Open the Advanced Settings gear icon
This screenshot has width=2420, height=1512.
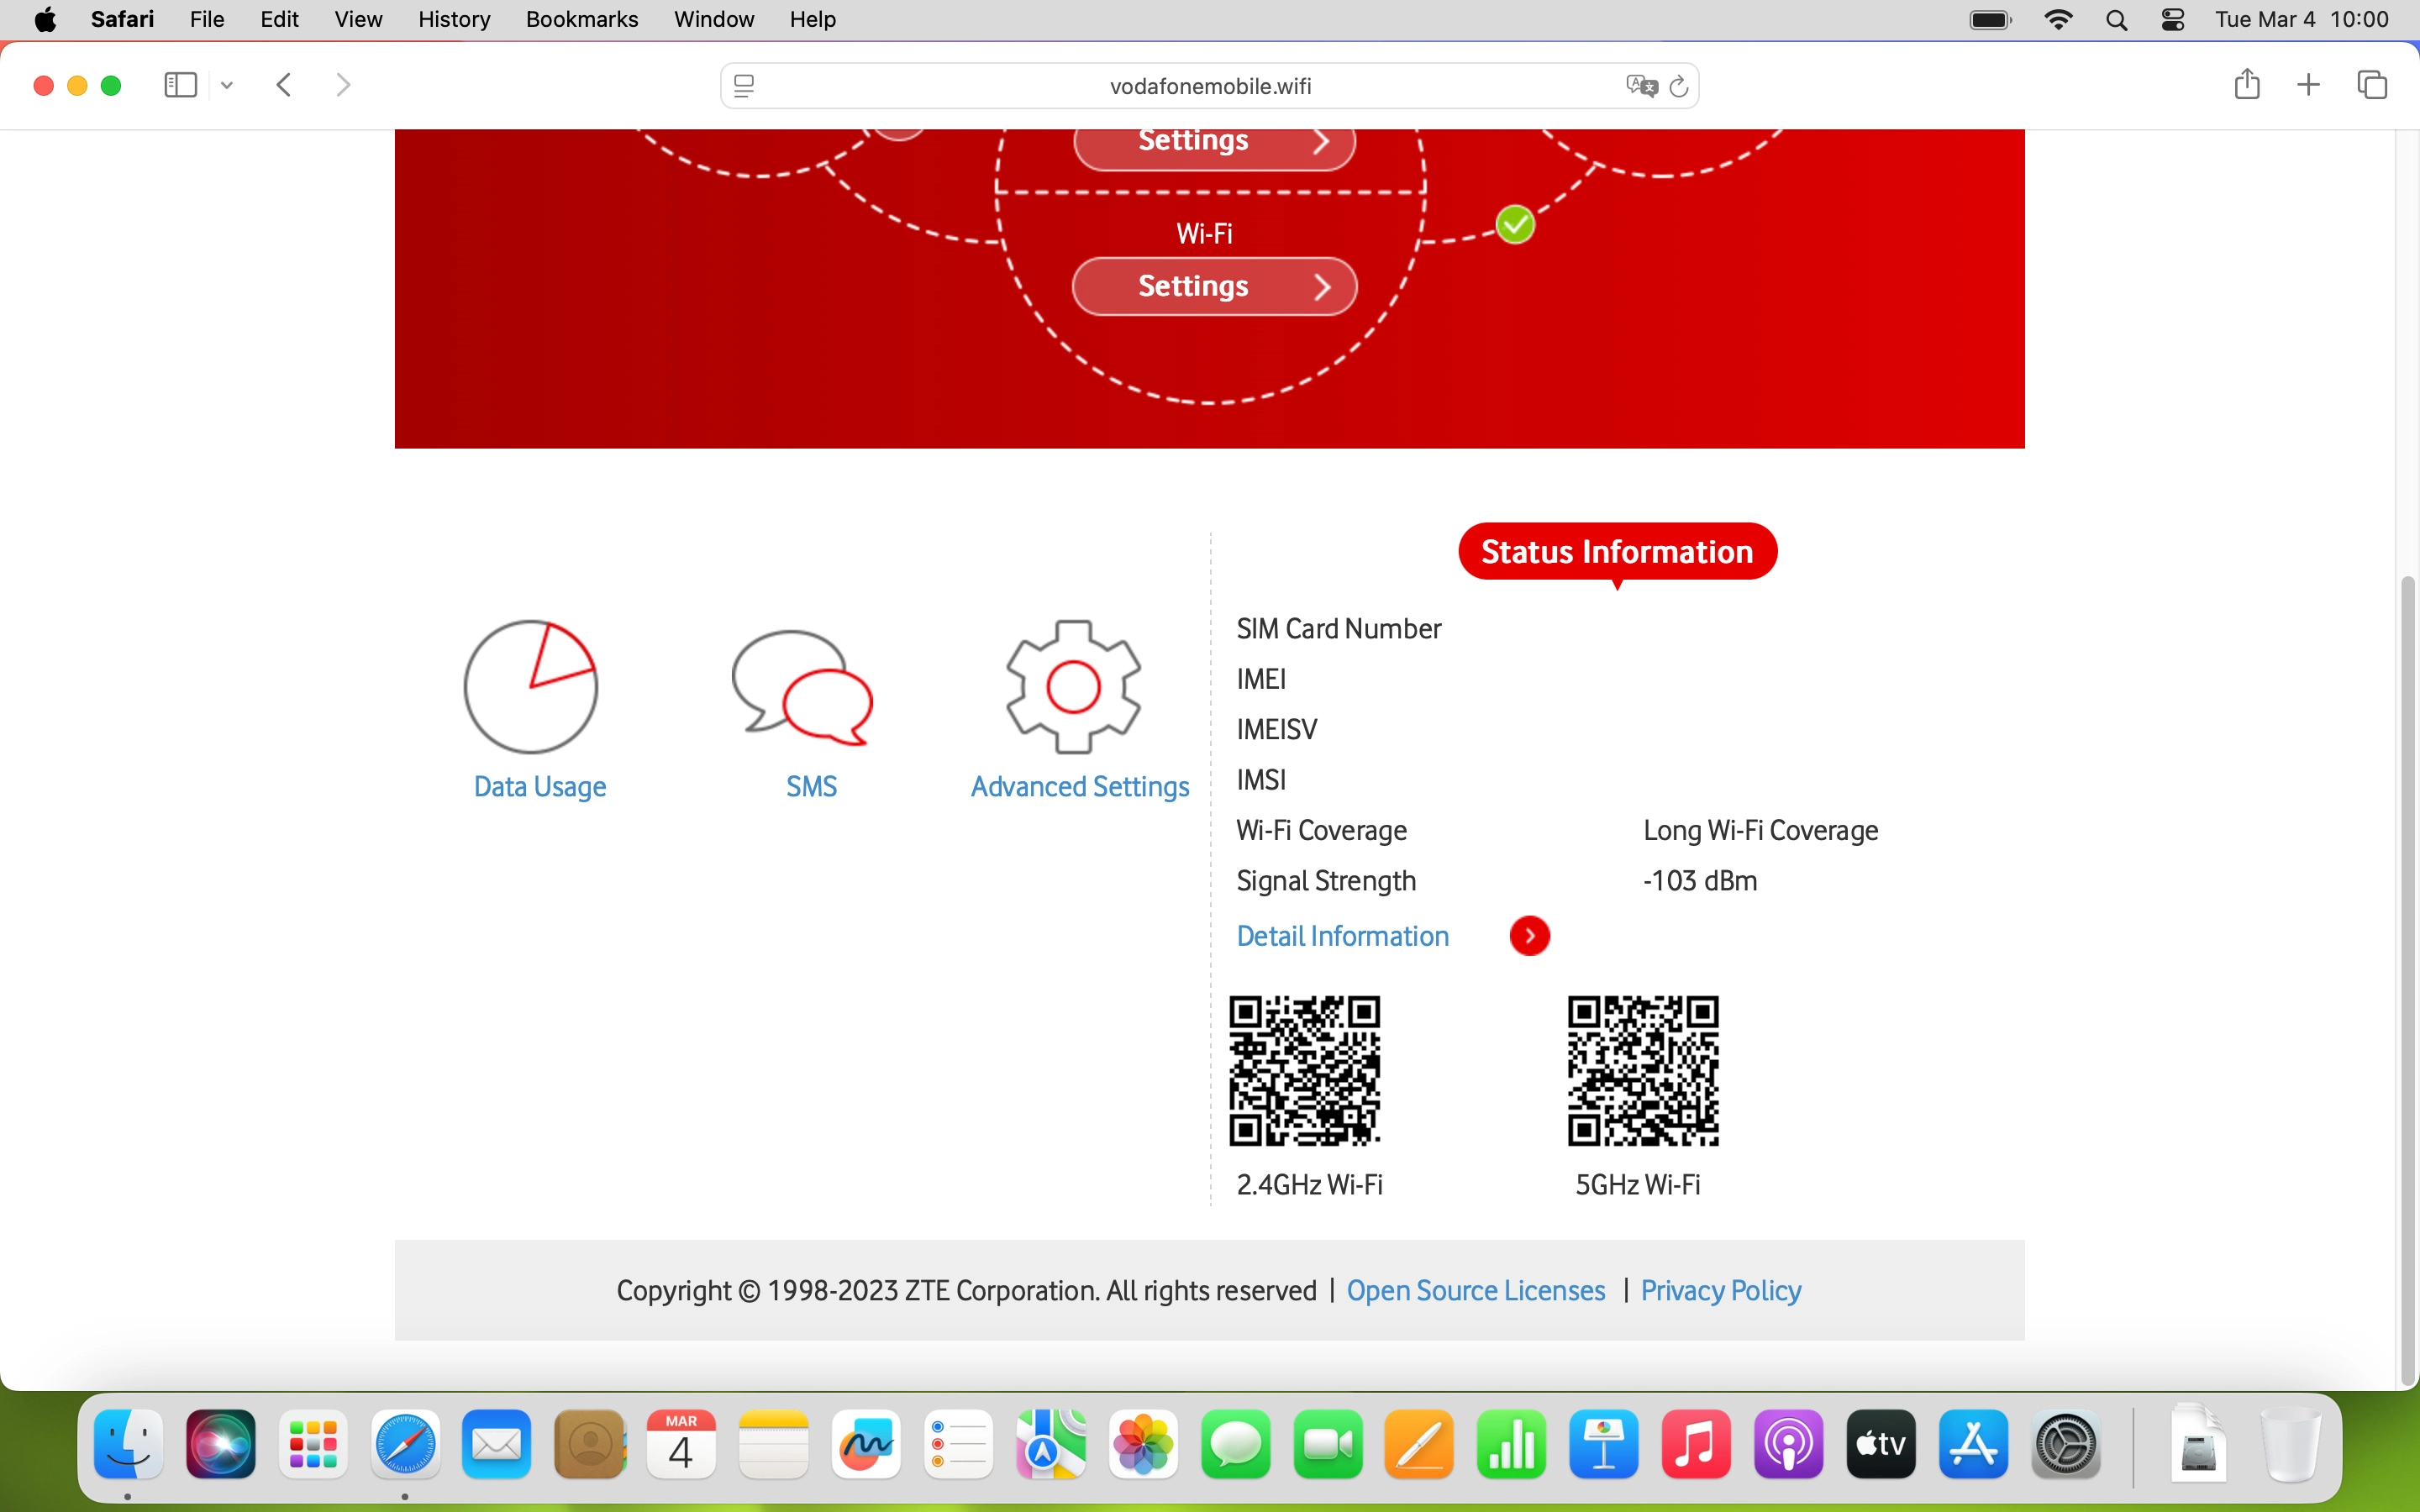point(1073,687)
